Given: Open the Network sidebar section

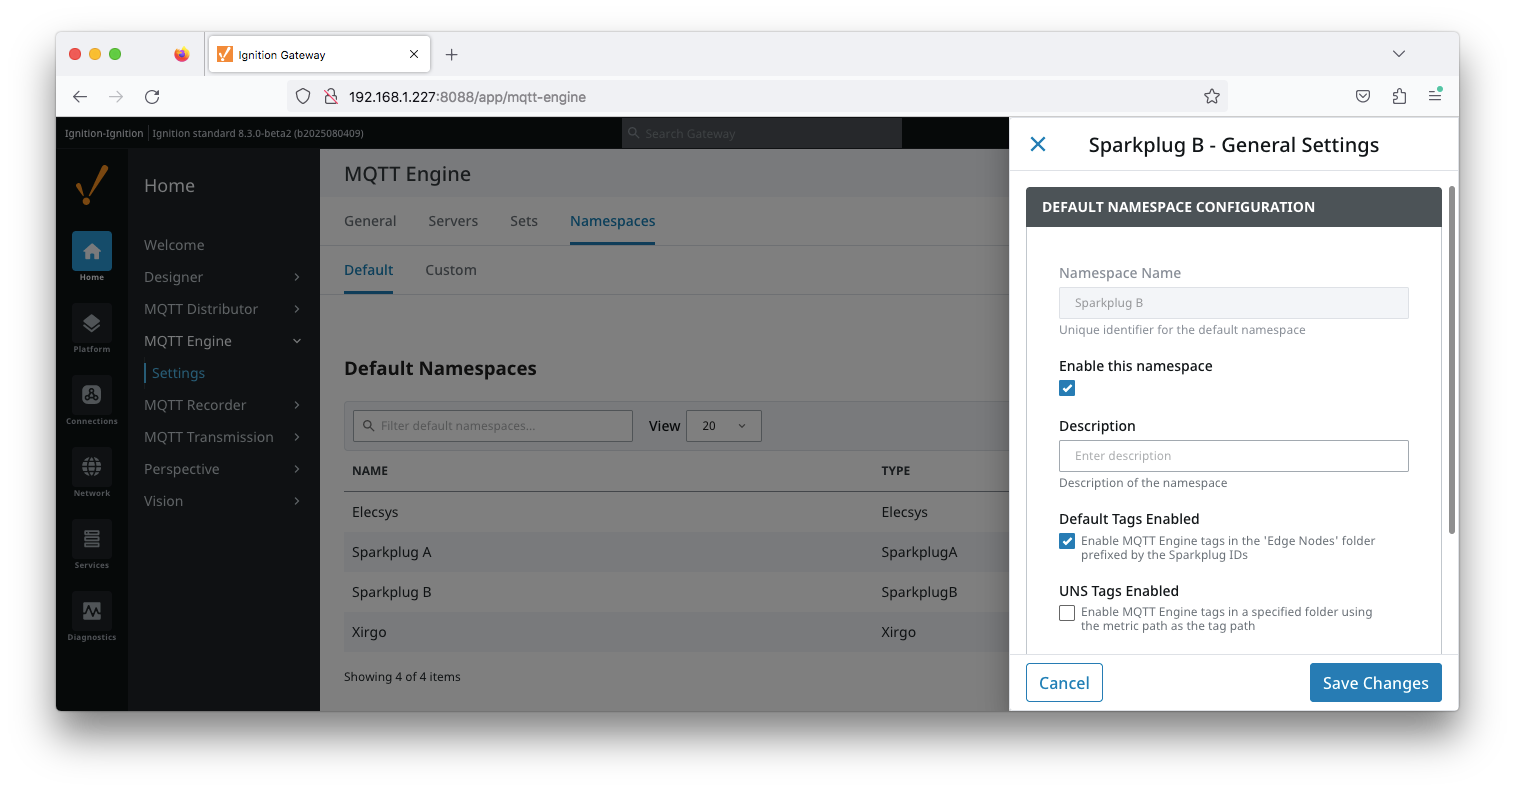Looking at the screenshot, I should pos(91,473).
